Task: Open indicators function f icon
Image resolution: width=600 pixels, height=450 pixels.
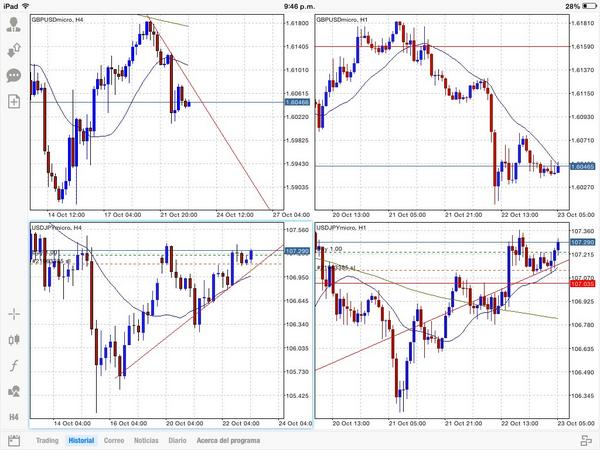Action: [x=14, y=365]
